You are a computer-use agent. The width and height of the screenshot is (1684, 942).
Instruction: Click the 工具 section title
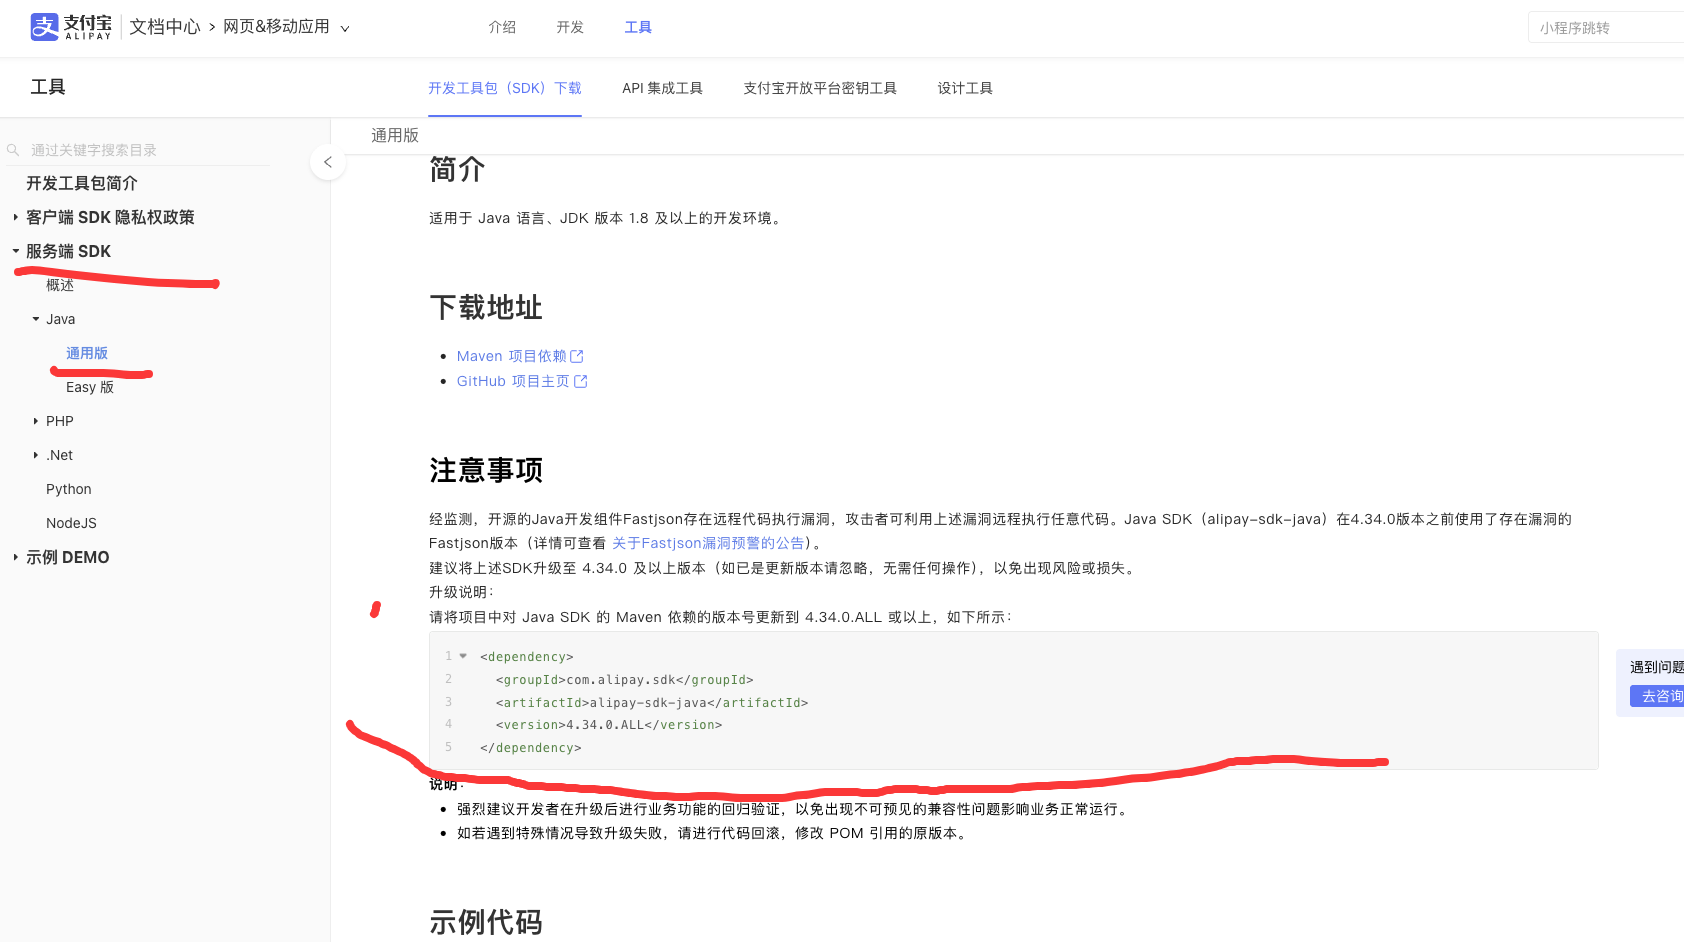point(48,87)
